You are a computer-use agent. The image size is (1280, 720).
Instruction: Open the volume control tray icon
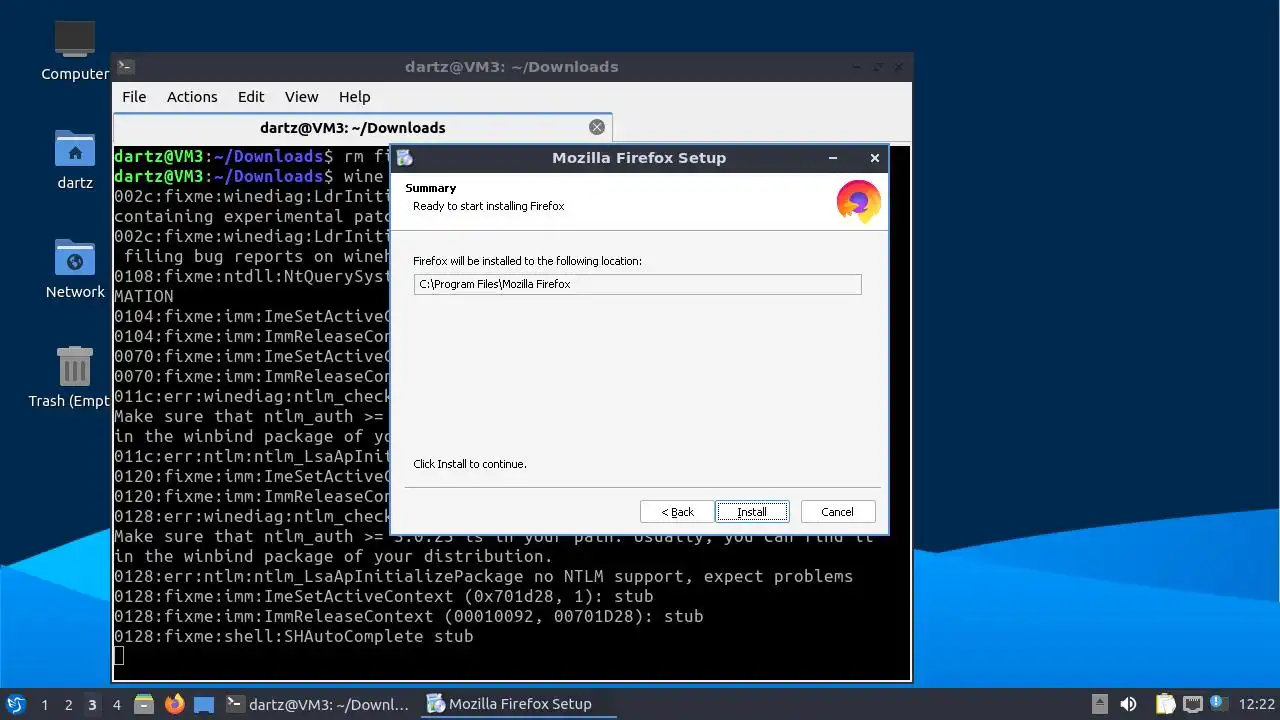click(1128, 704)
